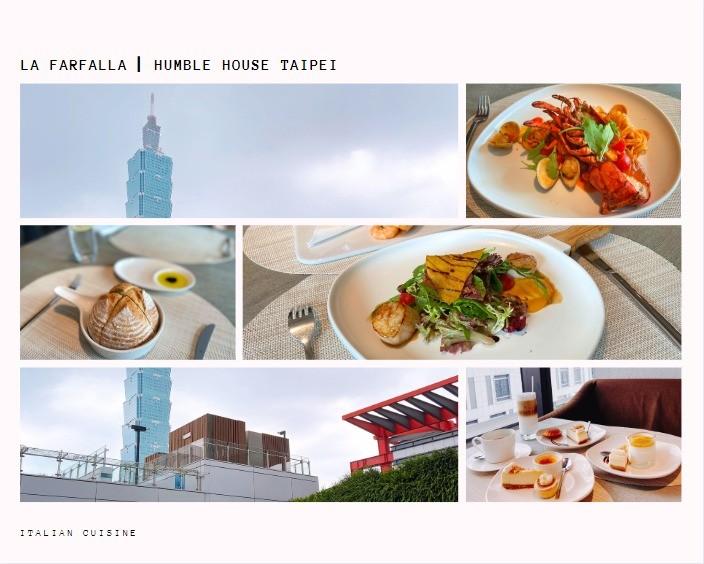This screenshot has width=704, height=564.
Task: Click the fork beside the scallop salad
Action: (305, 330)
